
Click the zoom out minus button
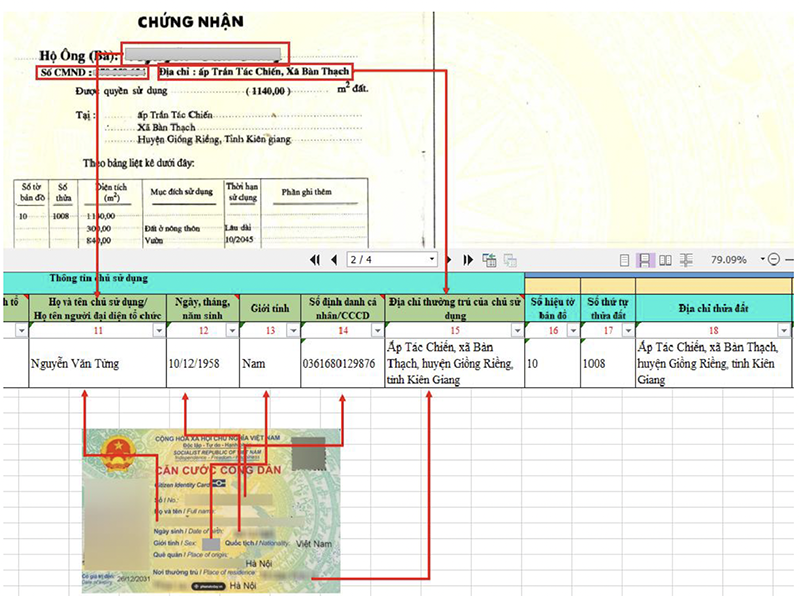click(x=773, y=260)
